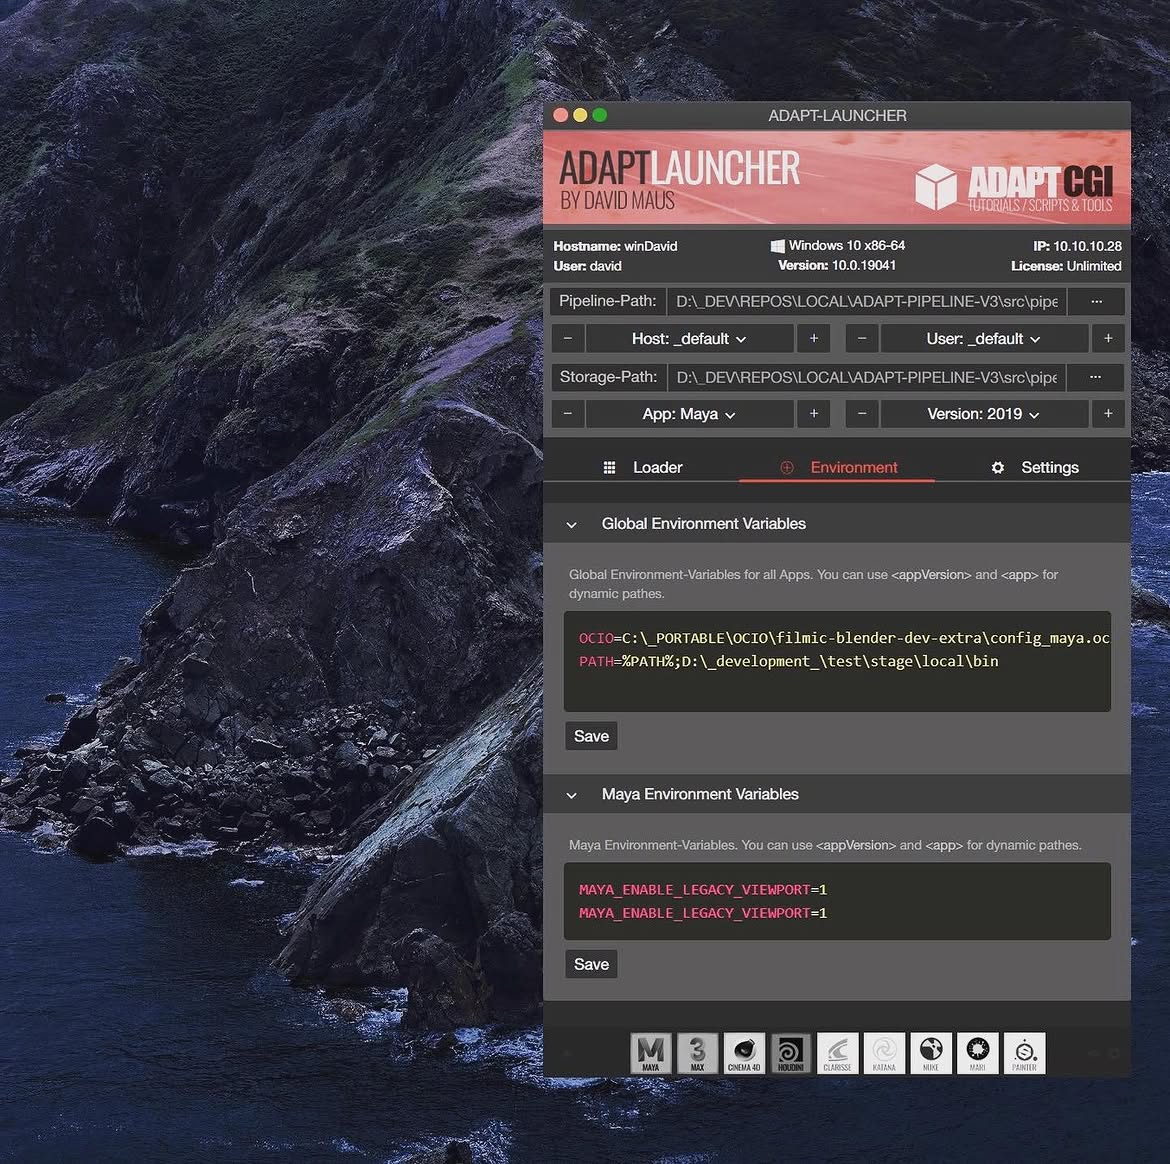Open the Host: _default dropdown
The width and height of the screenshot is (1170, 1164).
tap(689, 339)
